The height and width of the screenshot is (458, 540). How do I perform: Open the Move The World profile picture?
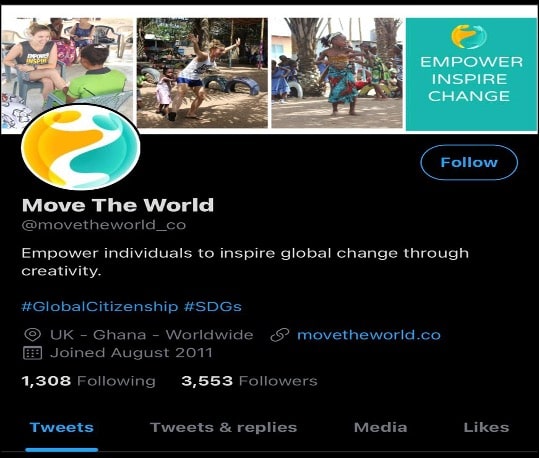pyautogui.click(x=81, y=147)
